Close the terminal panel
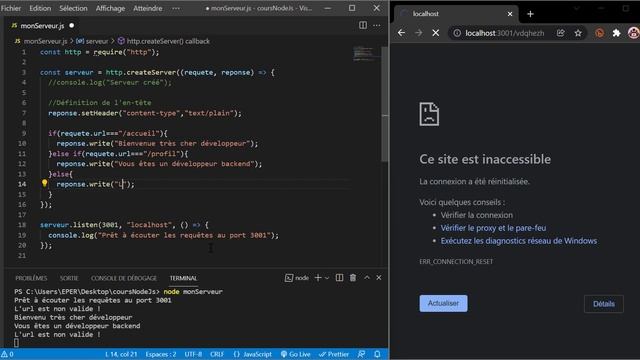The width and height of the screenshot is (640, 360). [379, 278]
